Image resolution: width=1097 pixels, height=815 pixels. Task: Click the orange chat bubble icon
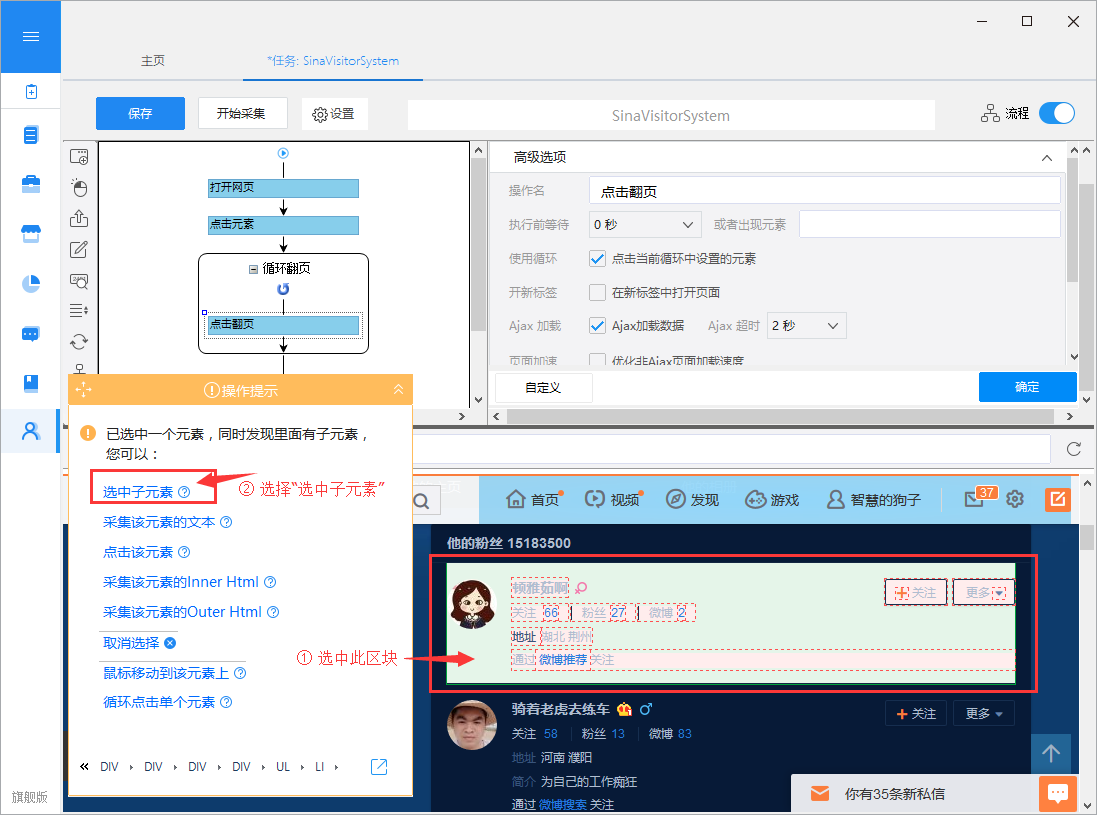1057,793
